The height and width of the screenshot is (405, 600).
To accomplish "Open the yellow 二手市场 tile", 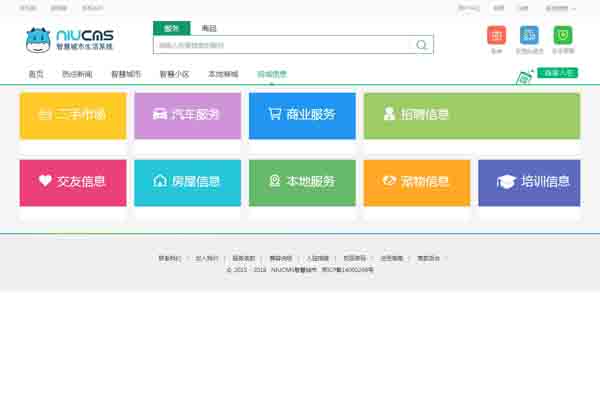I will pos(73,115).
